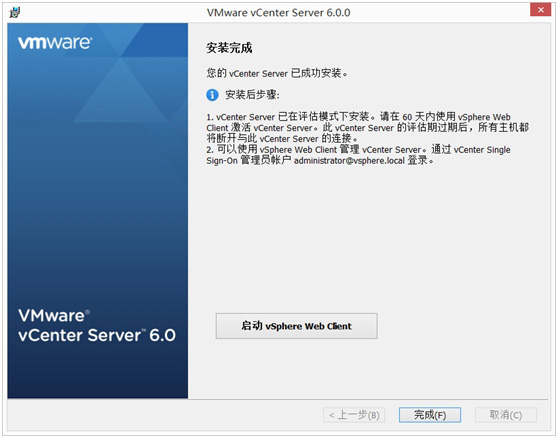Click the VMware word above vCenter Server 6.0
This screenshot has height=438, width=558.
[53, 316]
